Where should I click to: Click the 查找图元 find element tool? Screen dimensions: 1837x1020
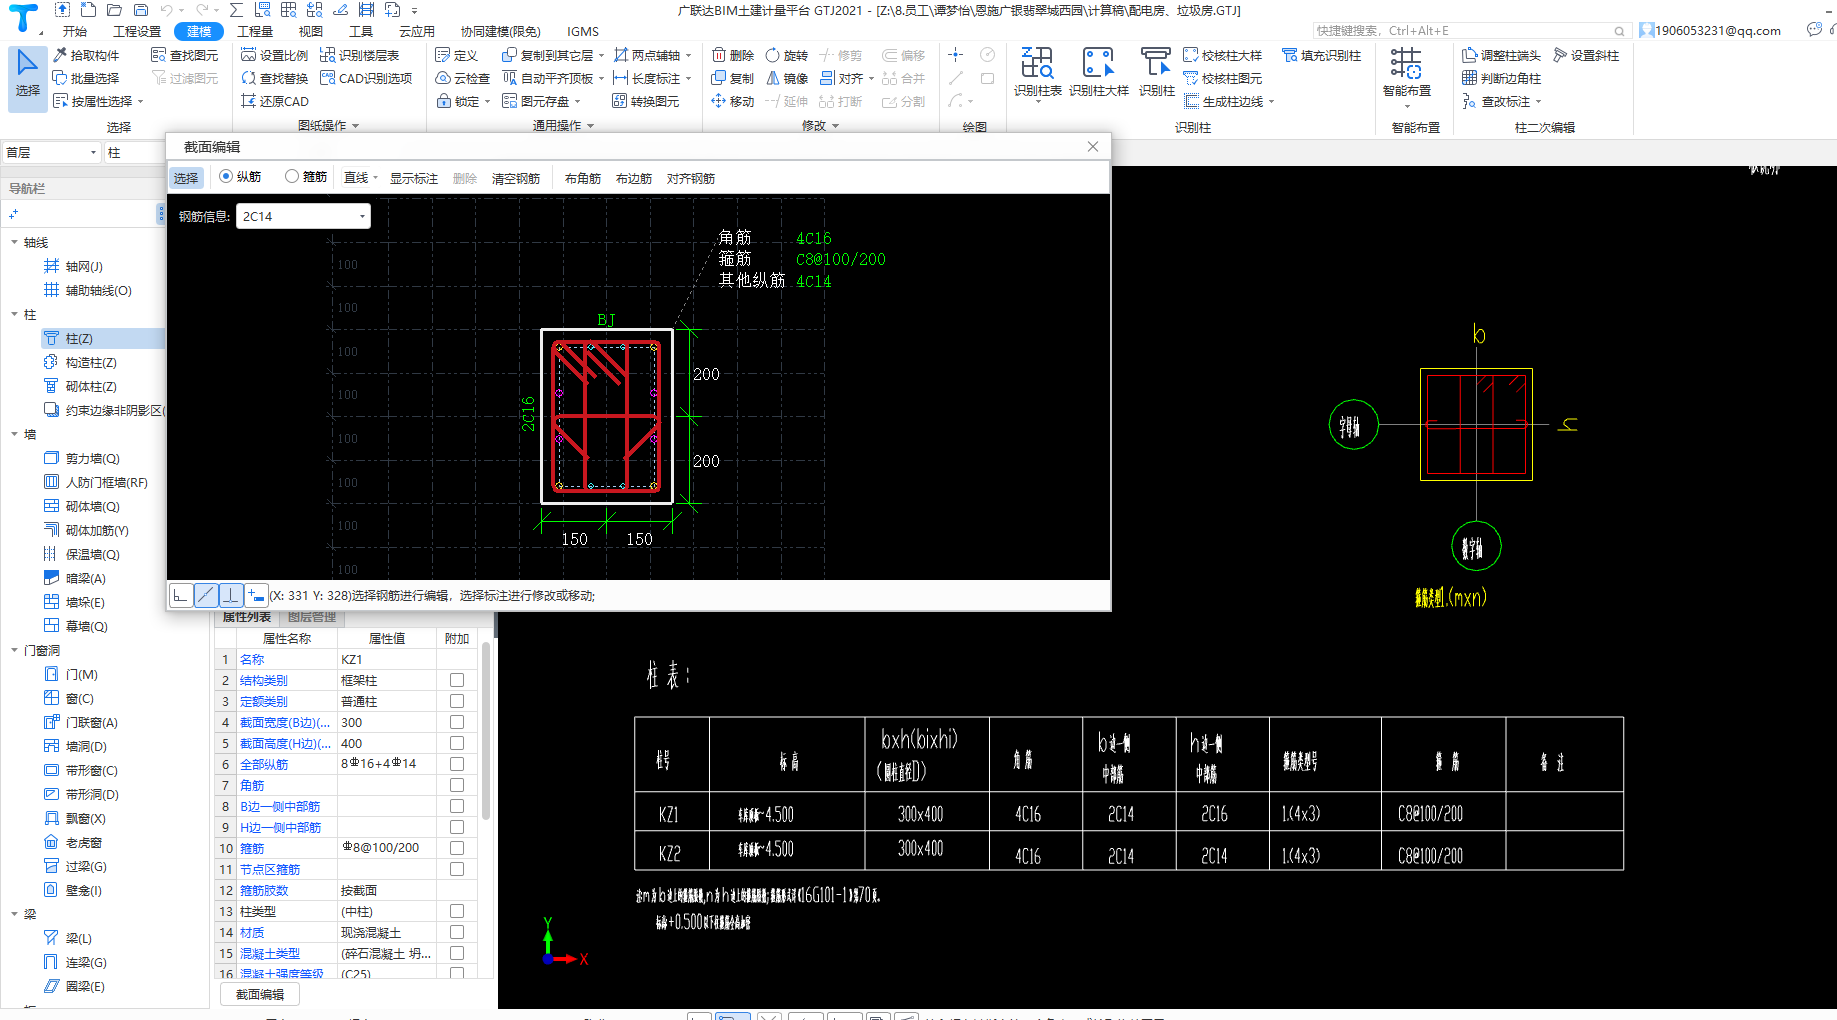point(184,55)
